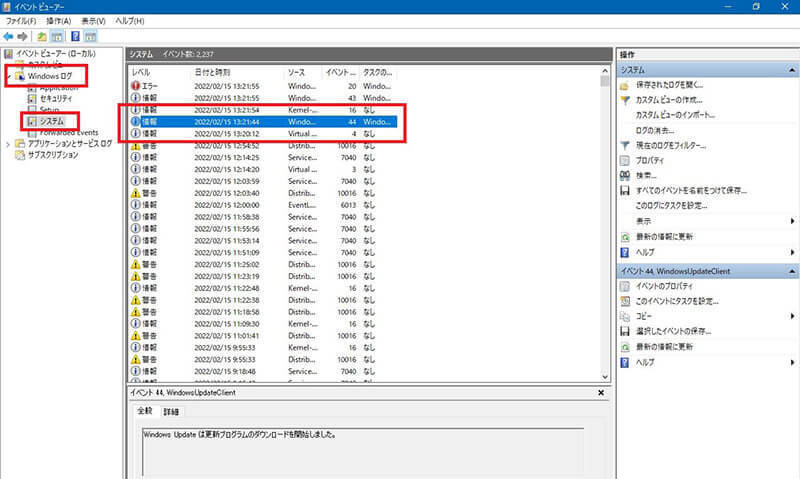The width and height of the screenshot is (800, 479).
Task: Click the red error icon in the エラー row
Action: [136, 85]
